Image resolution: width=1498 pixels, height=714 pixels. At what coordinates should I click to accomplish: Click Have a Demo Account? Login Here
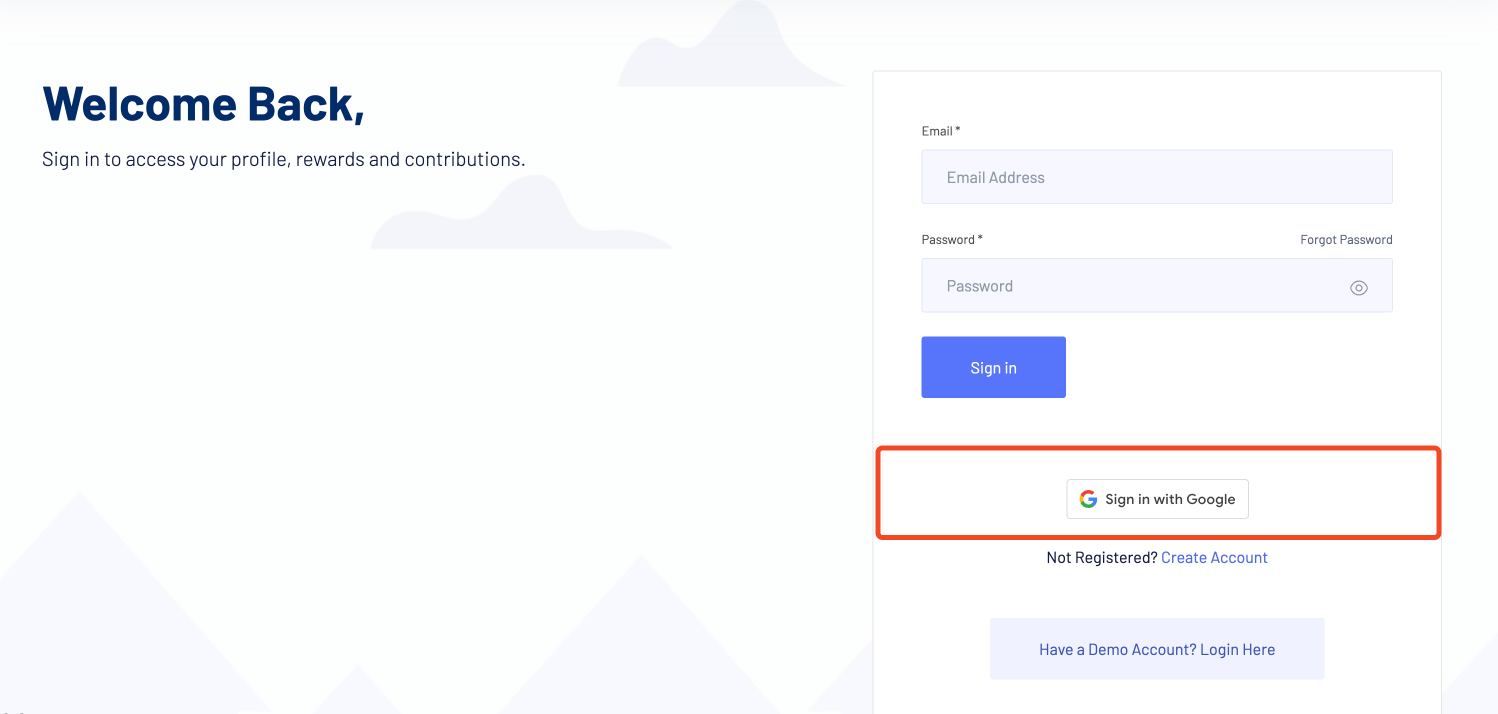tap(1157, 648)
